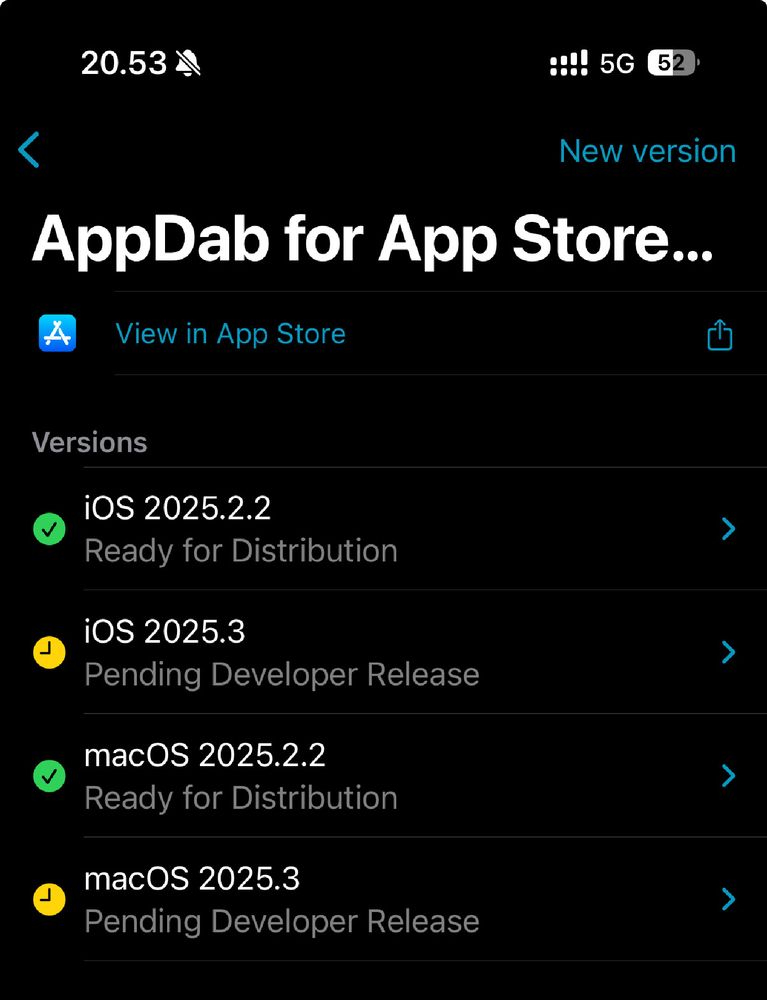Select the macOS 2025.2.2 version title
This screenshot has height=1000, width=767.
click(x=205, y=756)
